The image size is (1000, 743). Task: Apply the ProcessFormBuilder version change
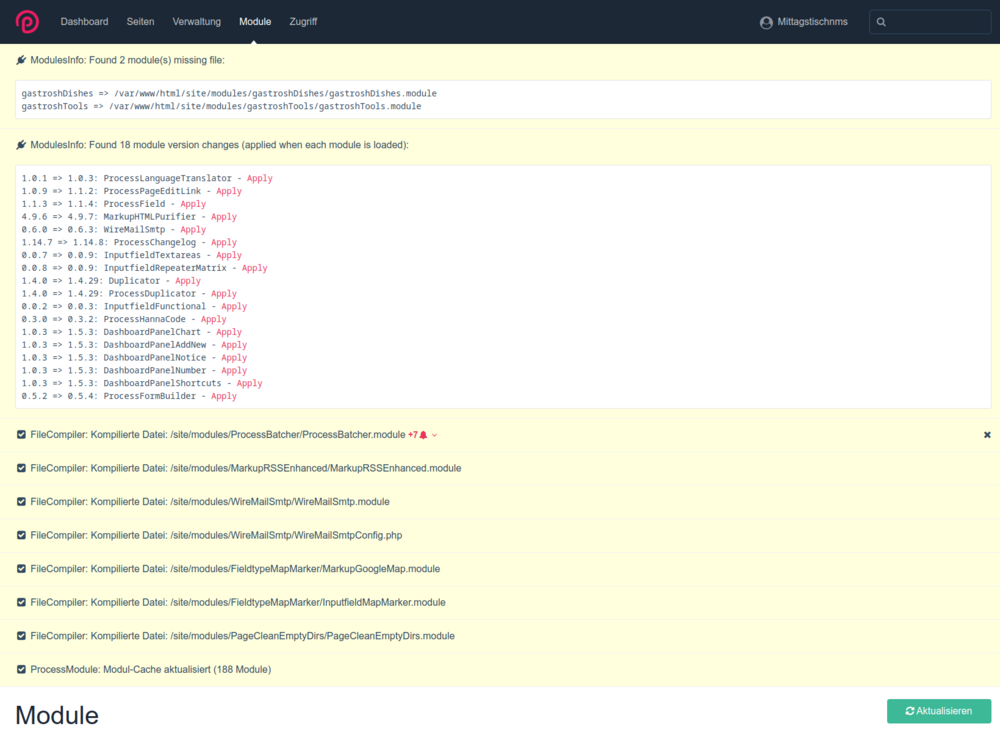[x=223, y=395]
